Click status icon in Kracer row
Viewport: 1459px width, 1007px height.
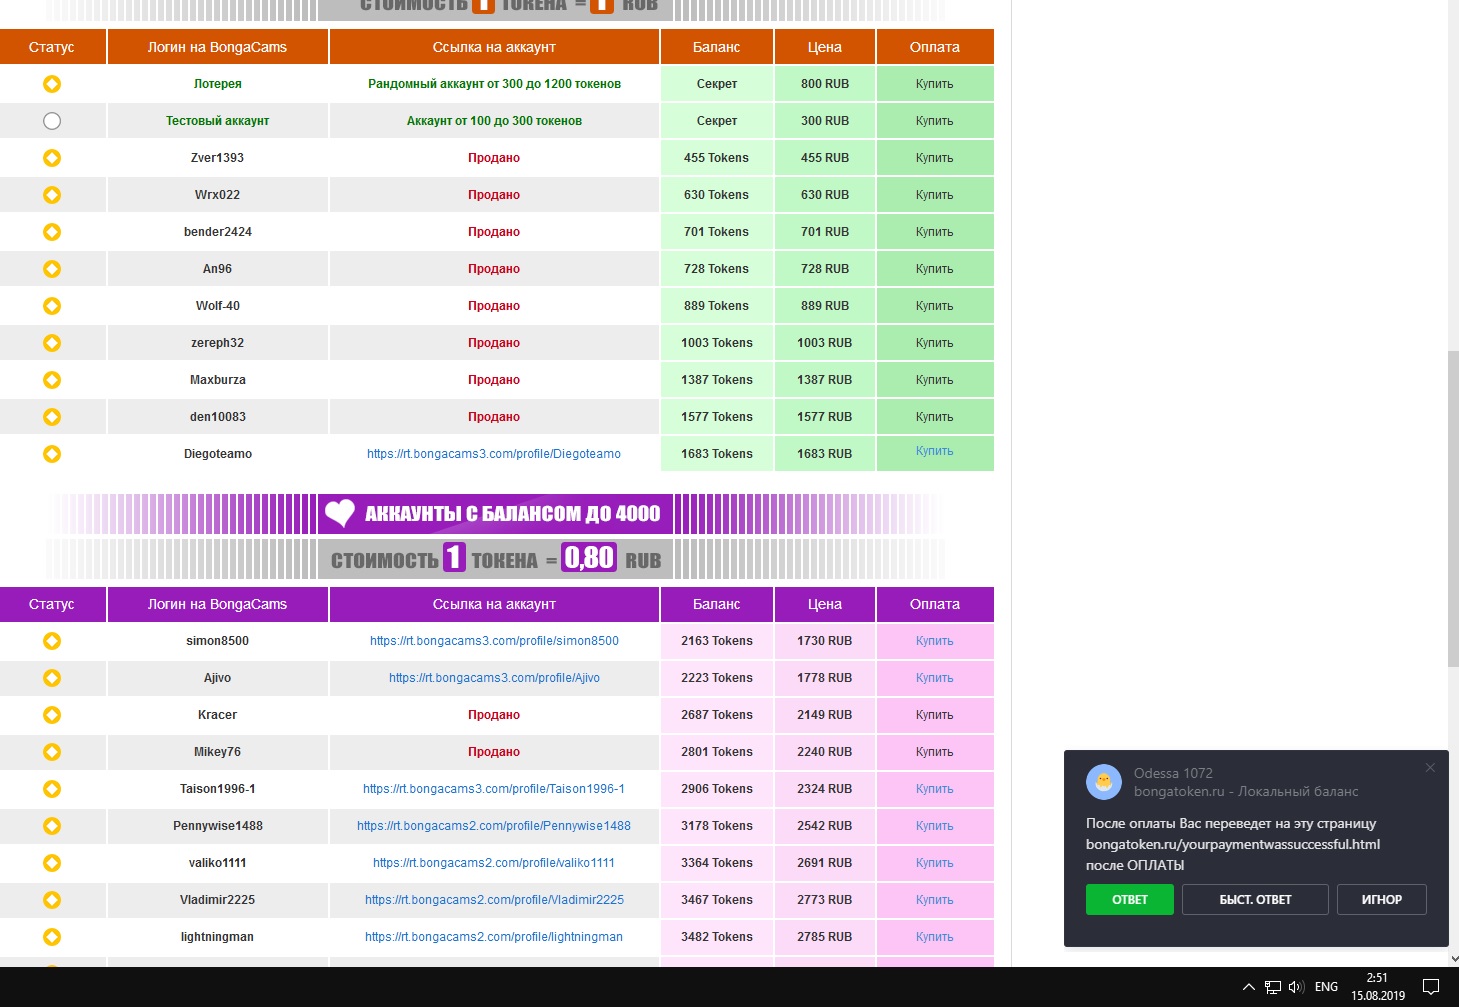click(x=52, y=715)
